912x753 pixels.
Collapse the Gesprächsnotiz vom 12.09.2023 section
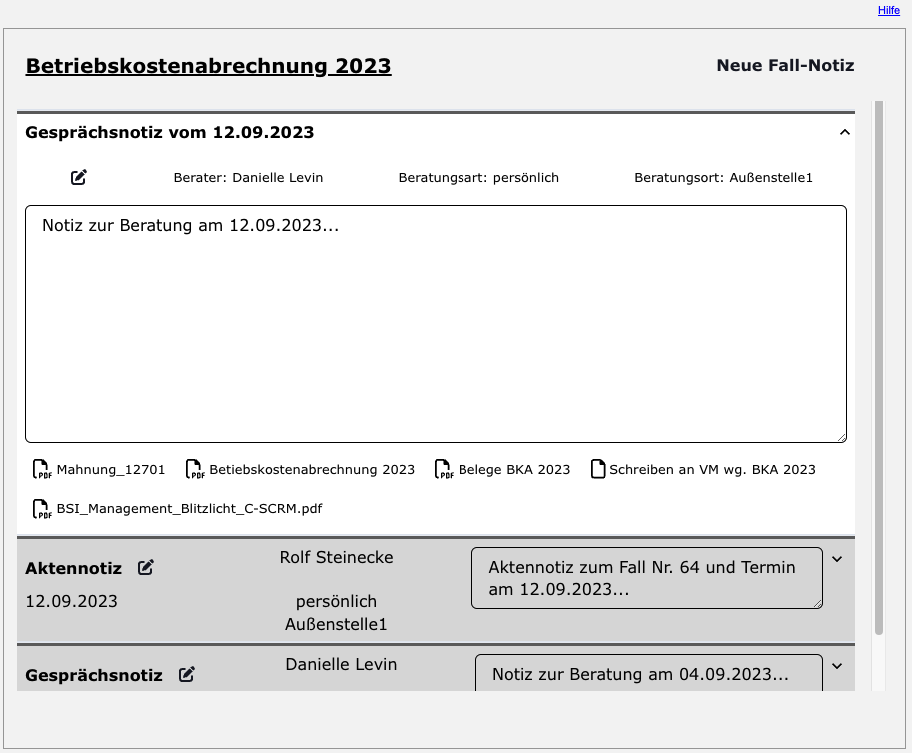pyautogui.click(x=845, y=133)
